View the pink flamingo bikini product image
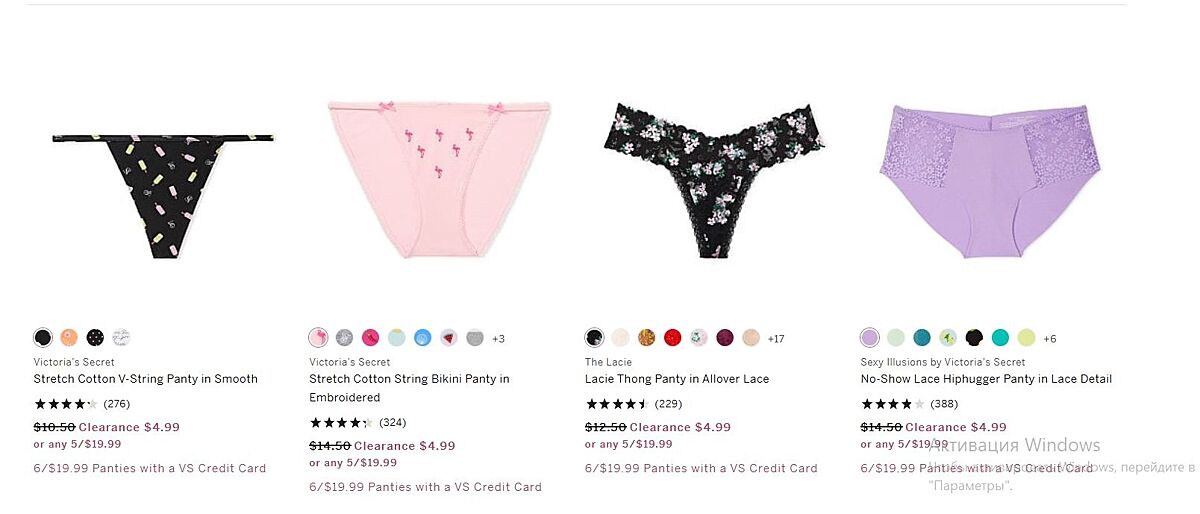The width and height of the screenshot is (1200, 514). (x=439, y=179)
